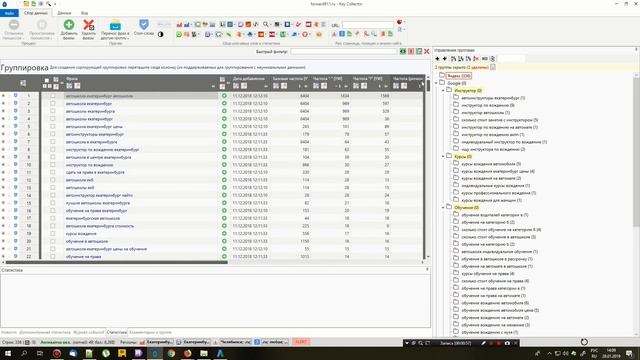Viewport: 640px width, 360px height.
Task: Click the green round chat icon in ribbon
Action: coord(179,34)
